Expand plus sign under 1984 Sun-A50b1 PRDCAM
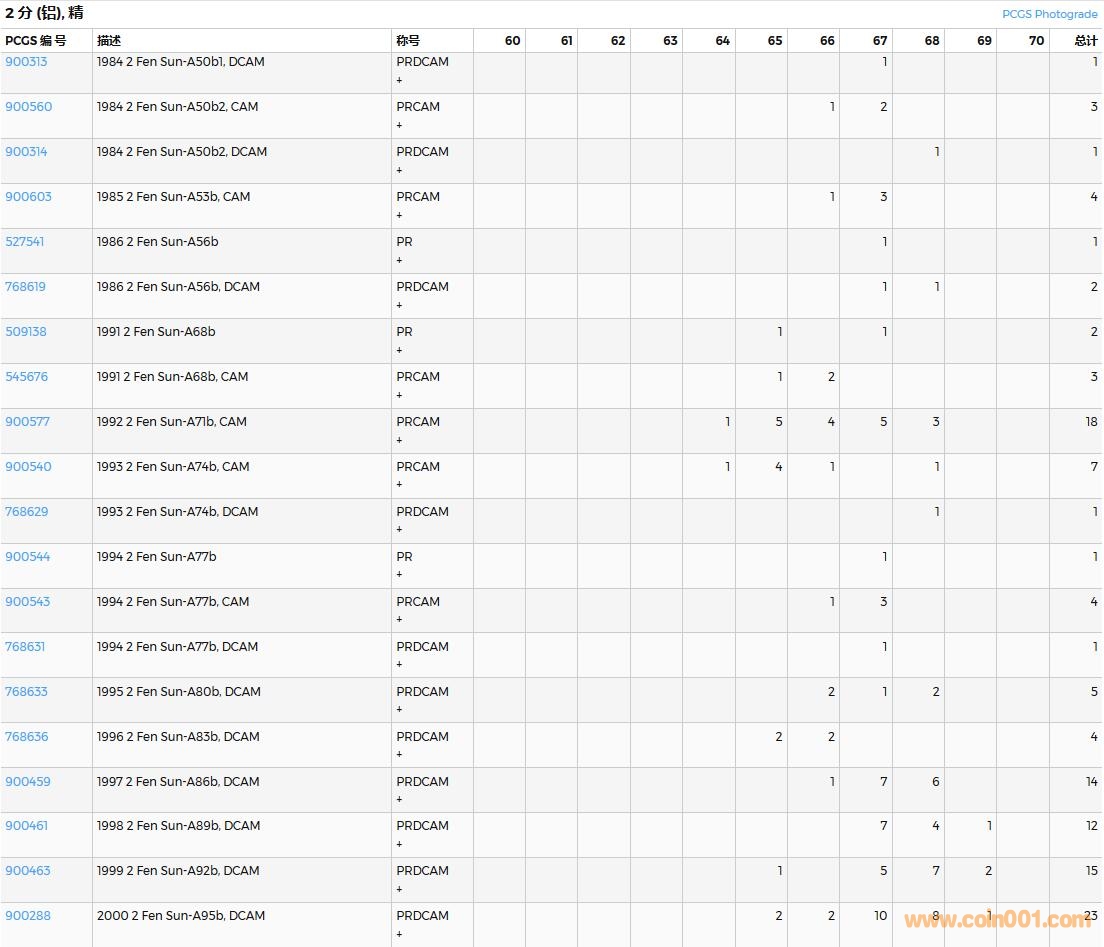The width and height of the screenshot is (1104, 947). tap(400, 80)
